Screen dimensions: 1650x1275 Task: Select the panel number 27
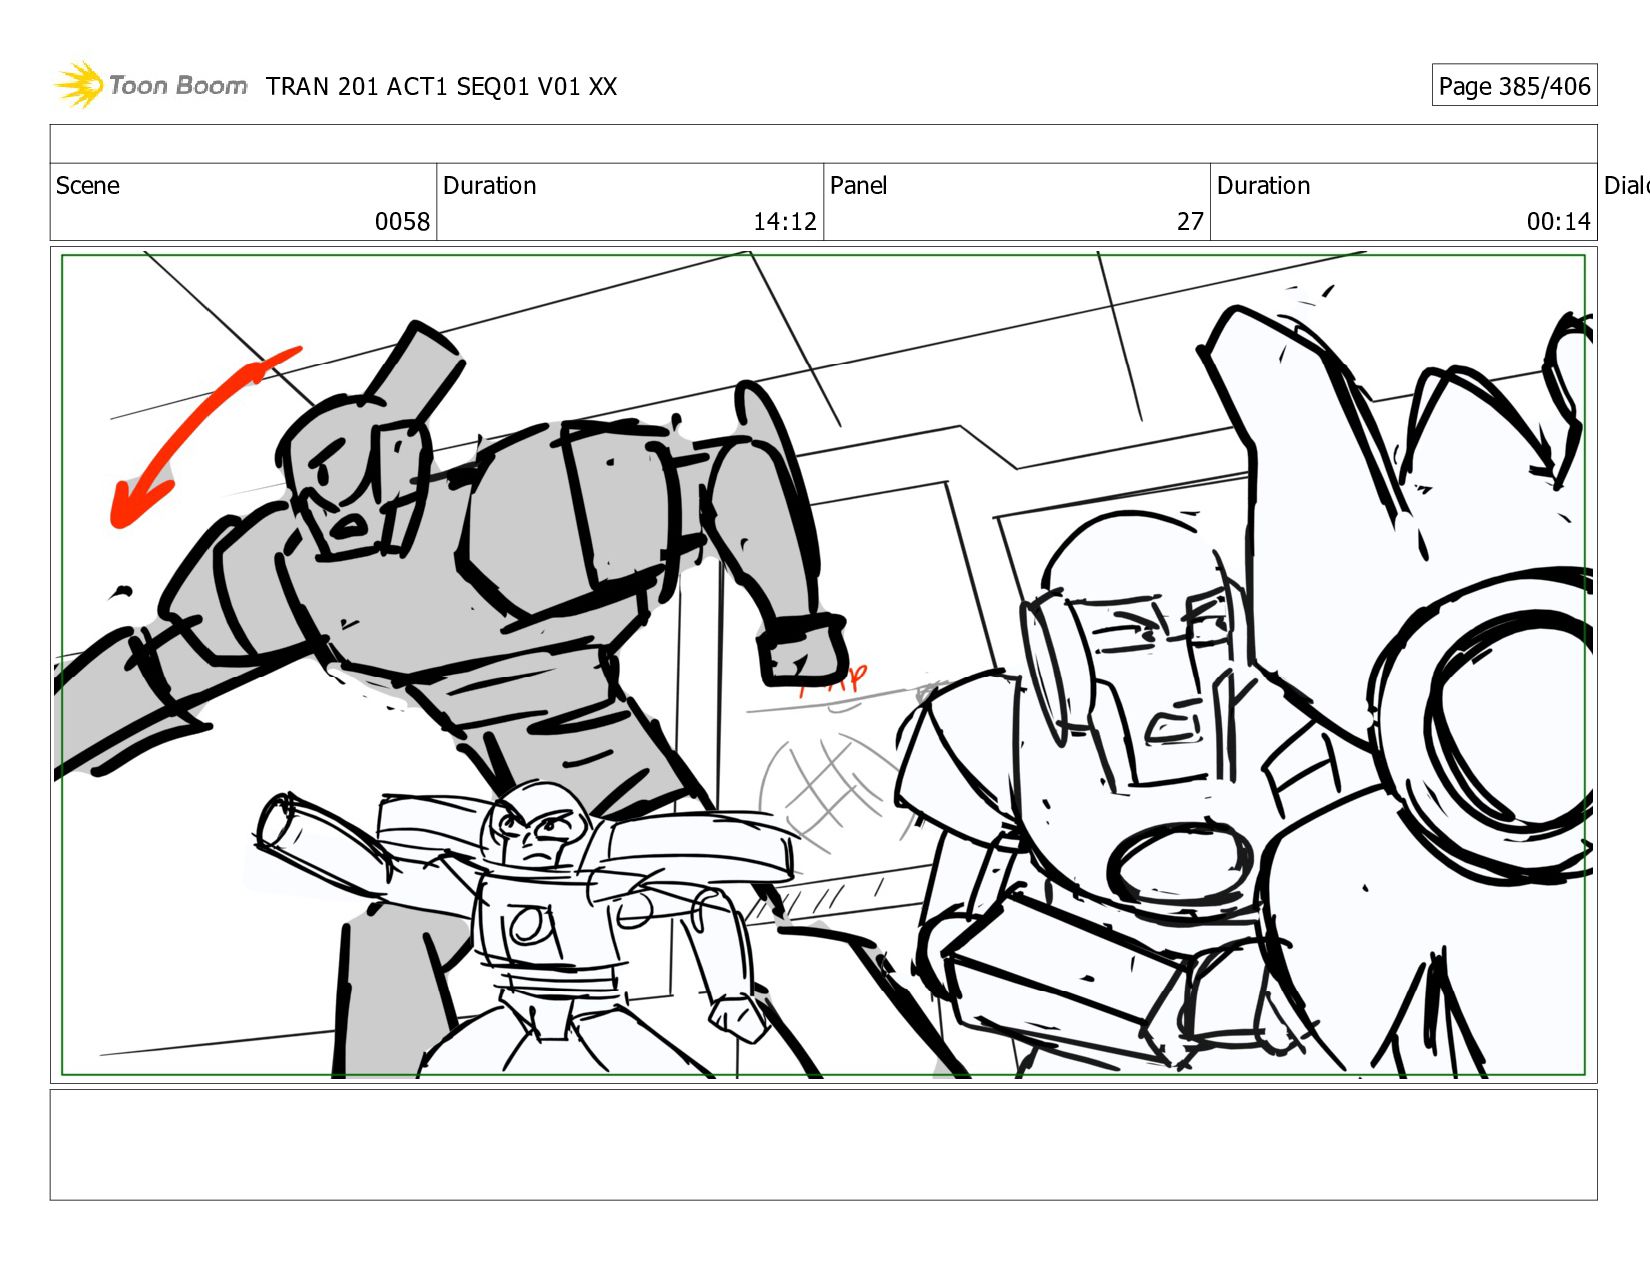click(1190, 222)
